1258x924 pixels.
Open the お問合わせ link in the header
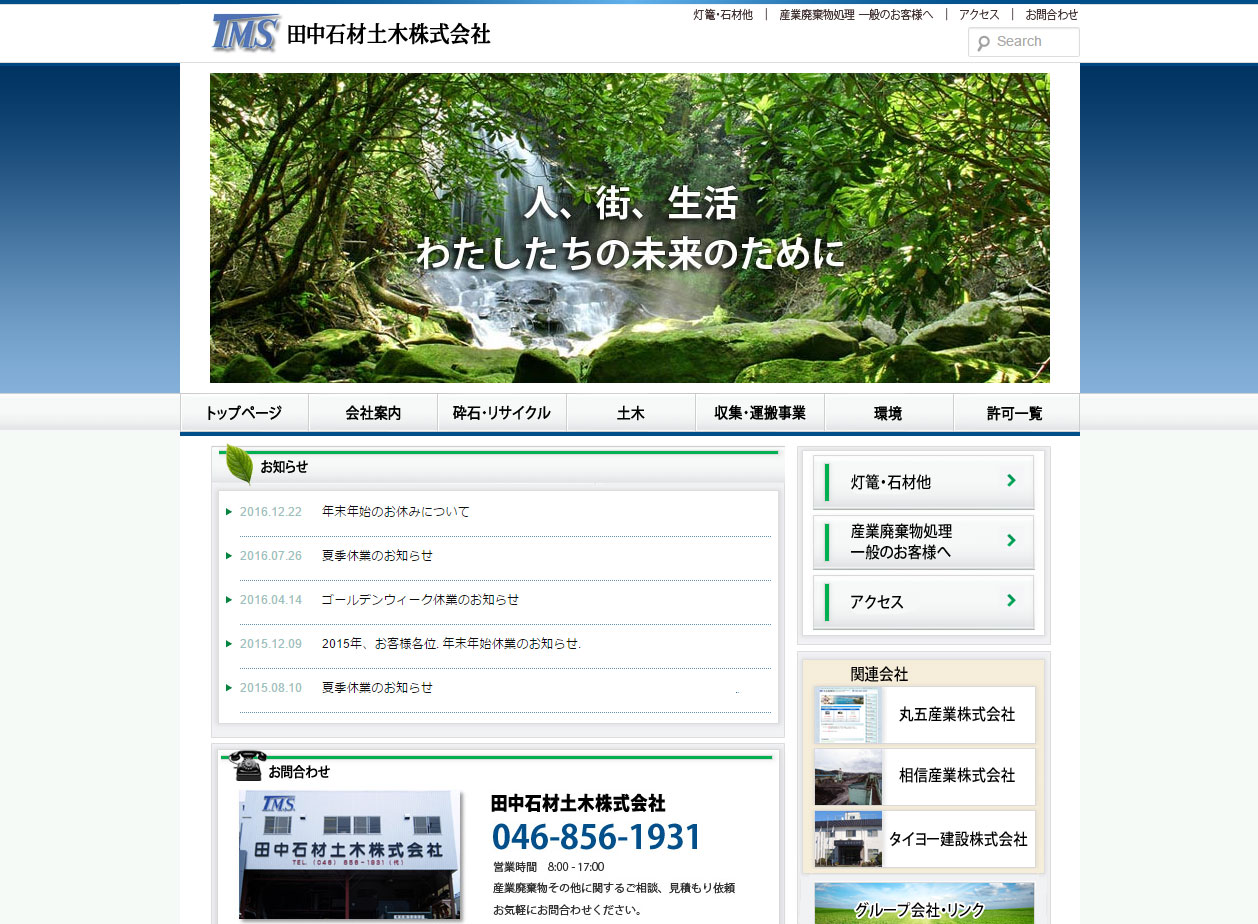pos(1052,15)
